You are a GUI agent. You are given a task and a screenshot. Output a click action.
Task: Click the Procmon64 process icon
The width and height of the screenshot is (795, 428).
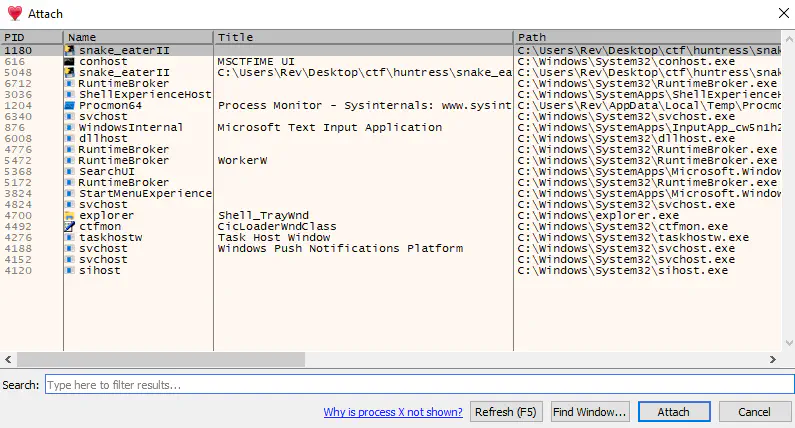click(x=70, y=105)
